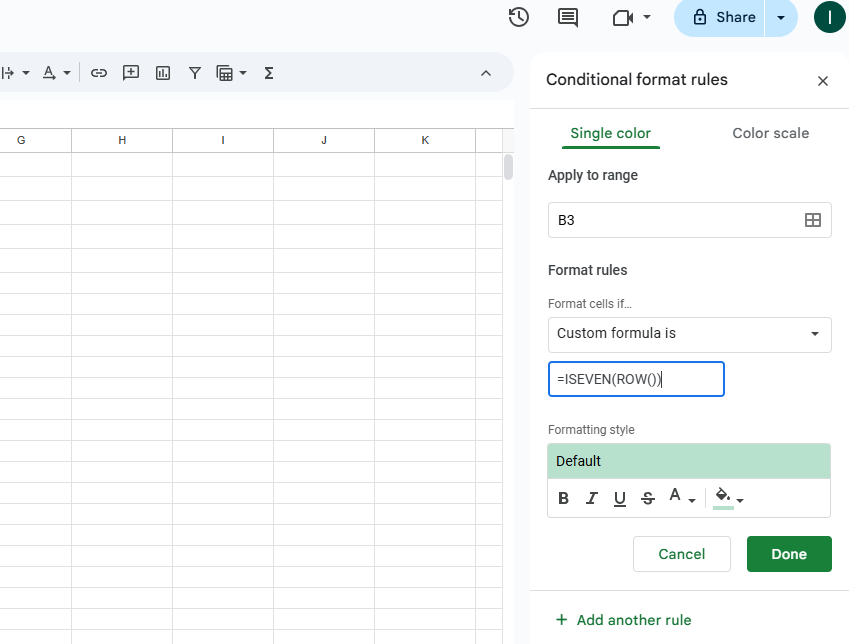This screenshot has height=644, width=849.
Task: Click the Add another rule link
Action: pyautogui.click(x=623, y=620)
